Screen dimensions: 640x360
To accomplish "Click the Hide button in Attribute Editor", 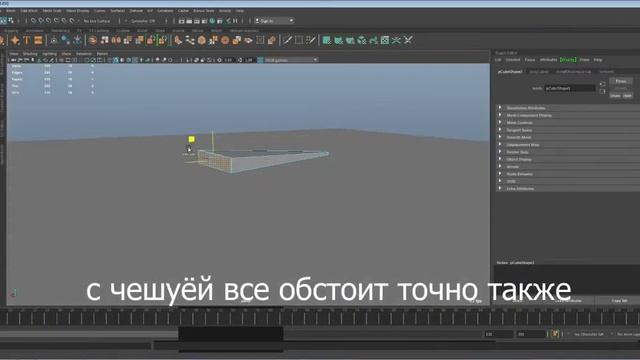I will (627, 96).
